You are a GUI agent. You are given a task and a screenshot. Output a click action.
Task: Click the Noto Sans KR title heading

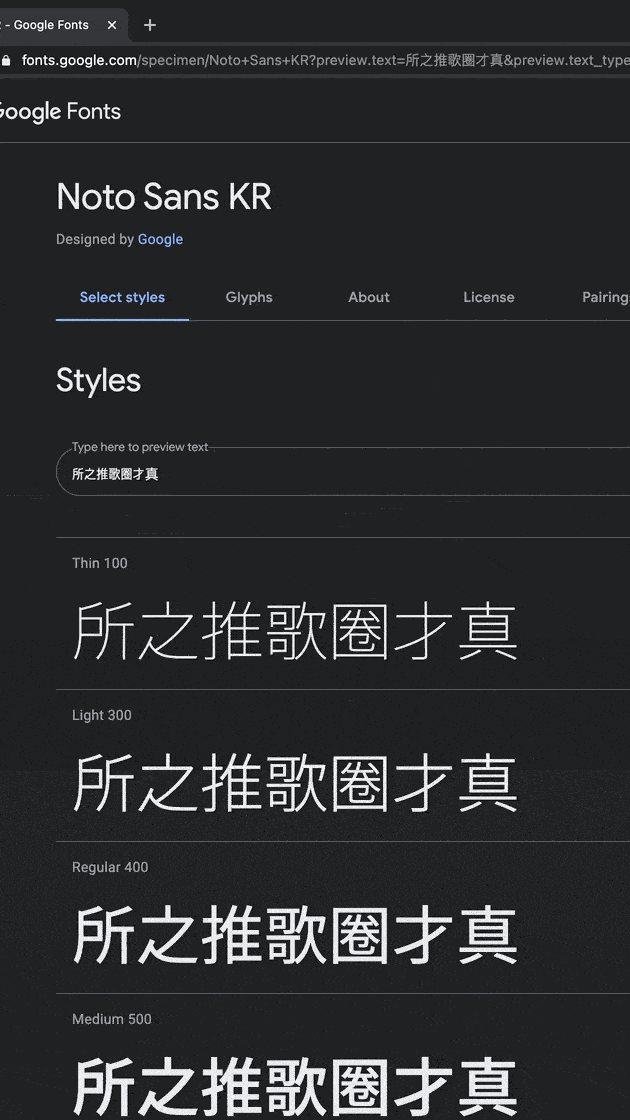pos(164,197)
